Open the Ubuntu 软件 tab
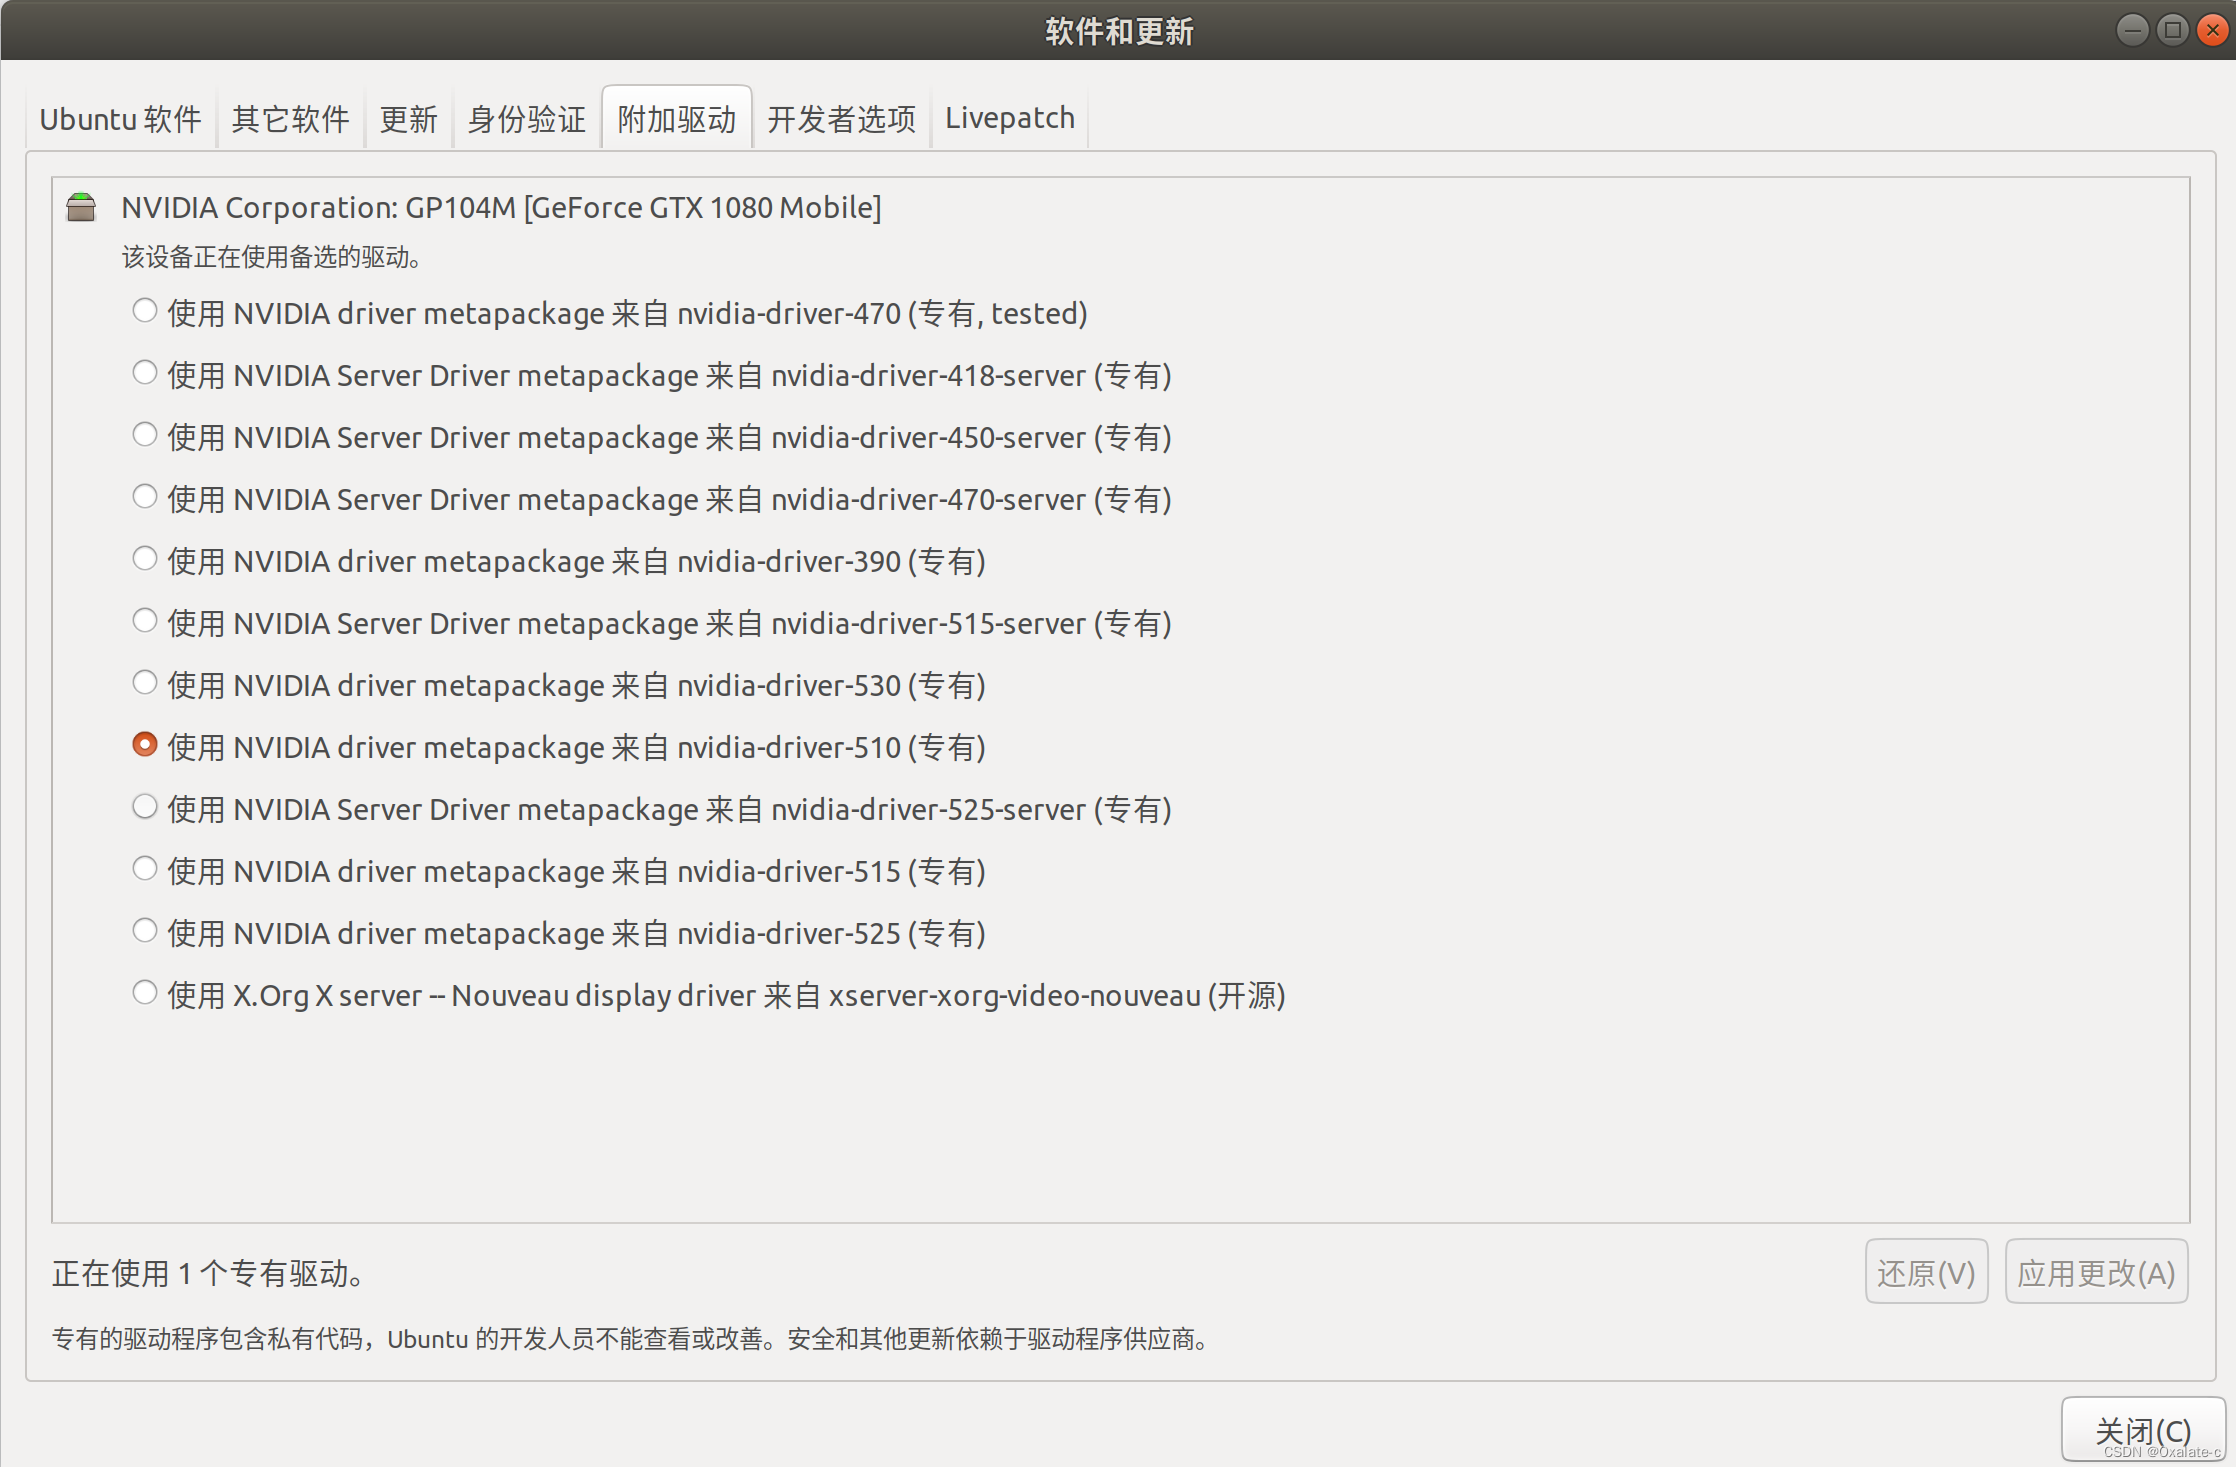This screenshot has width=2236, height=1467. 120,117
